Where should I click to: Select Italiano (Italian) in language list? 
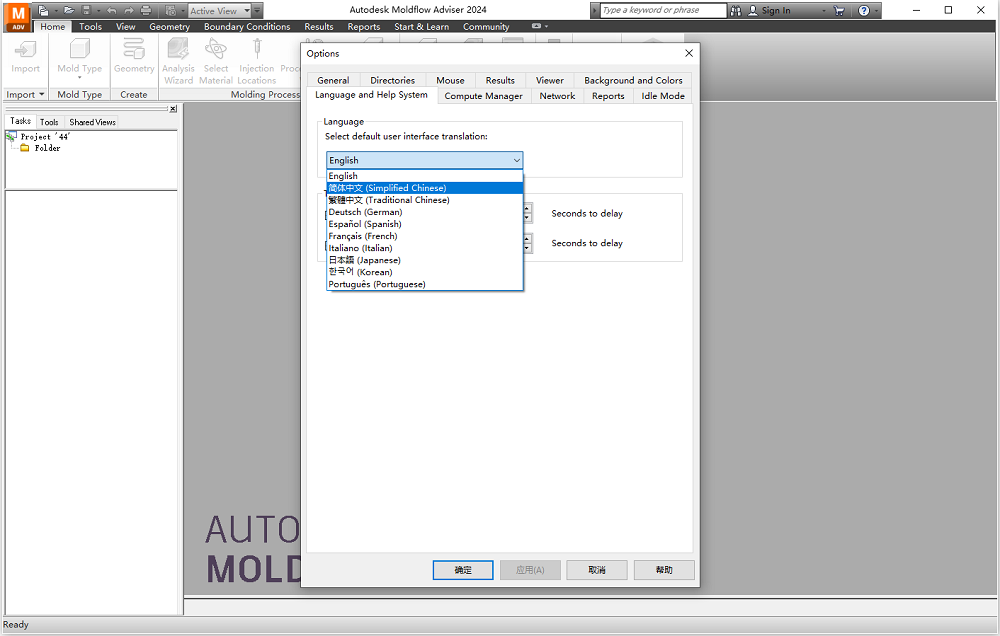tap(425, 248)
